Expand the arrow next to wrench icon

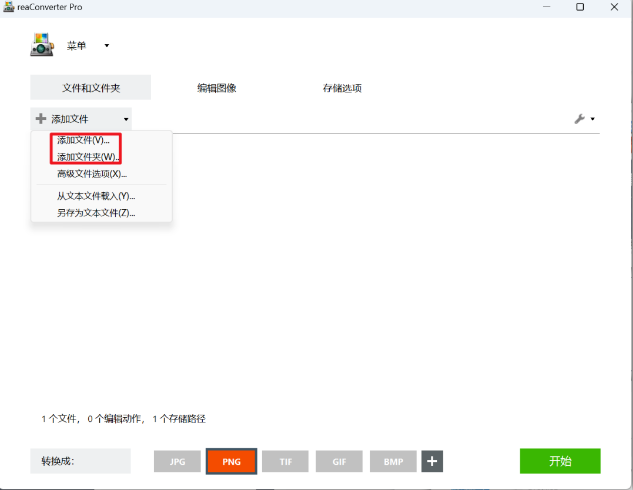click(x=593, y=119)
